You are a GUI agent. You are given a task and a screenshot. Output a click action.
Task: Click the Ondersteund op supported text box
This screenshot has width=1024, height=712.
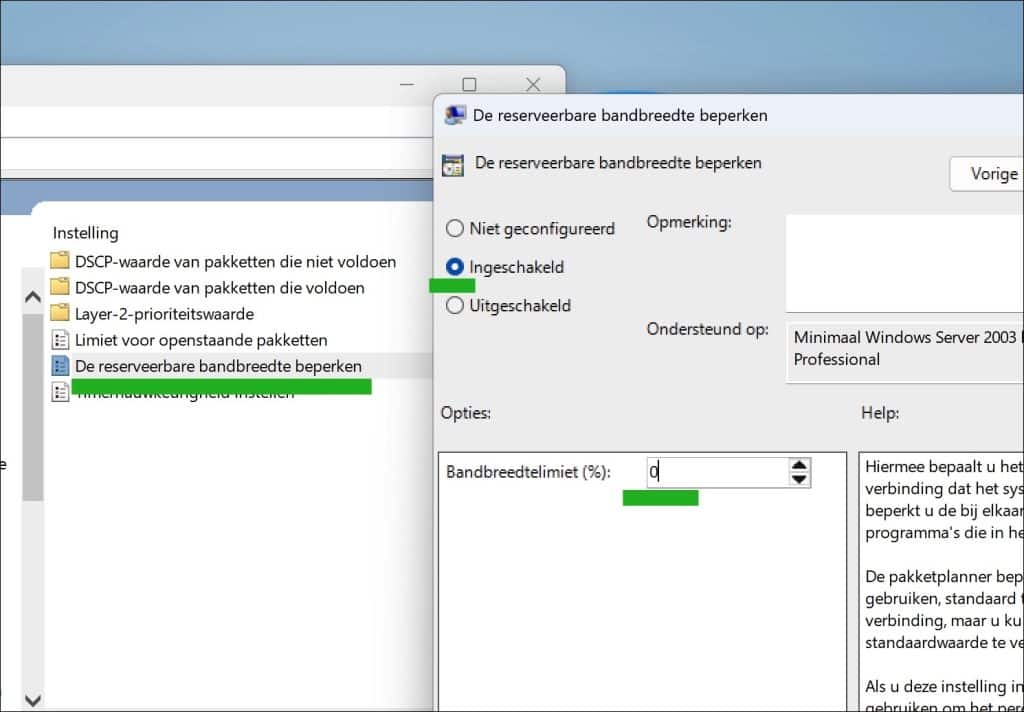pos(905,353)
